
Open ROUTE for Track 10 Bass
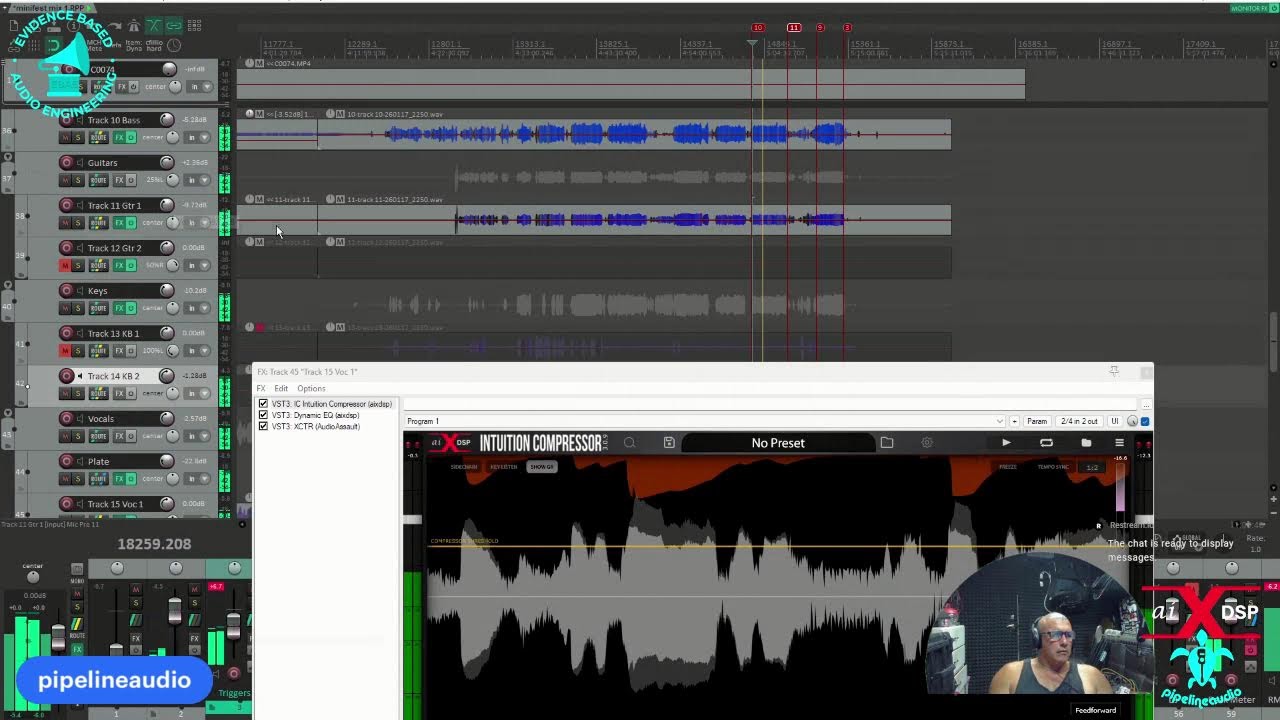click(x=99, y=137)
